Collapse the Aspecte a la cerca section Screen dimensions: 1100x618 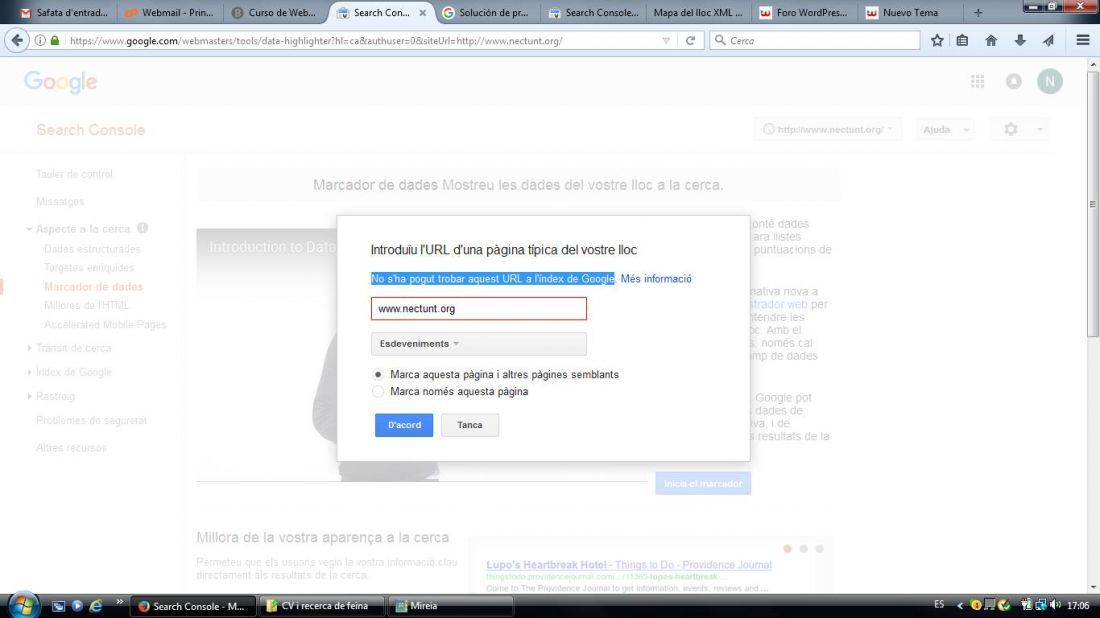pyautogui.click(x=29, y=229)
